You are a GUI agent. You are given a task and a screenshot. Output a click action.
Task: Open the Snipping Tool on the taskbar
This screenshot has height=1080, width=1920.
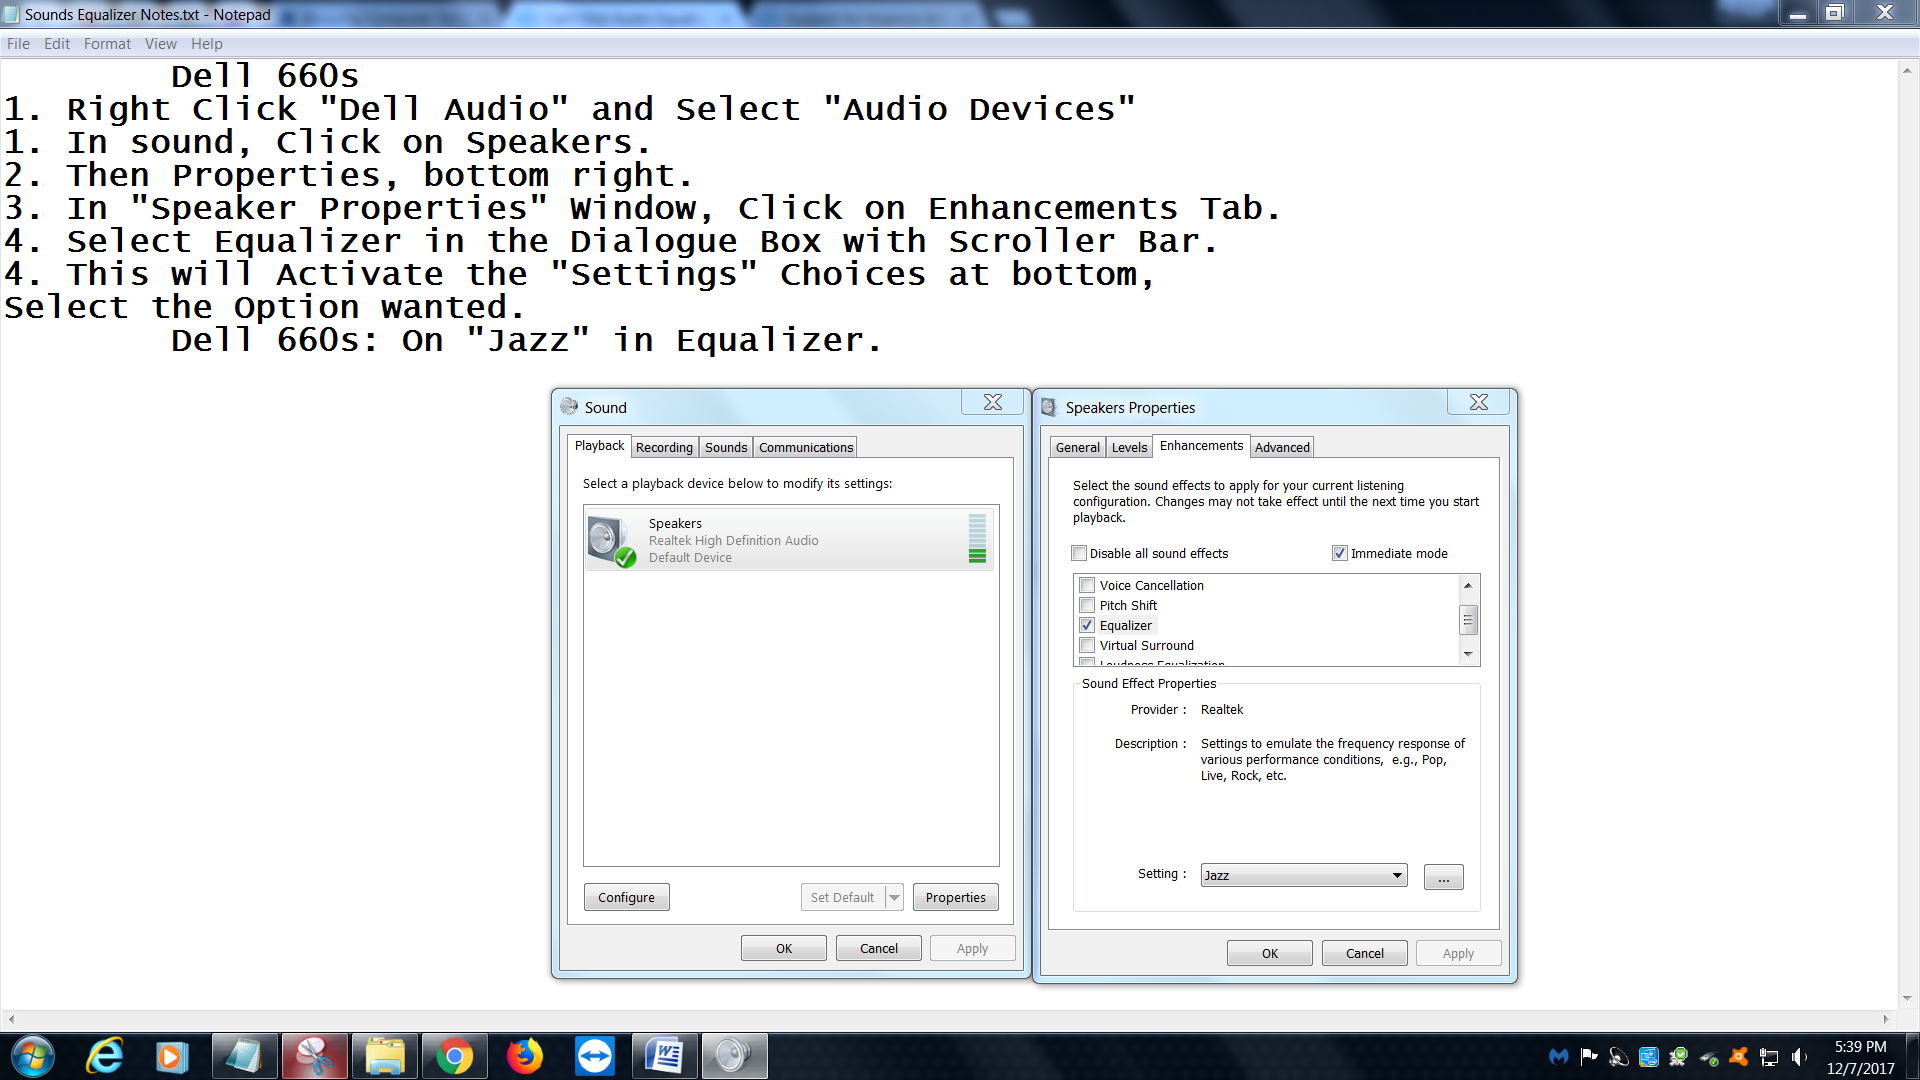(315, 1056)
